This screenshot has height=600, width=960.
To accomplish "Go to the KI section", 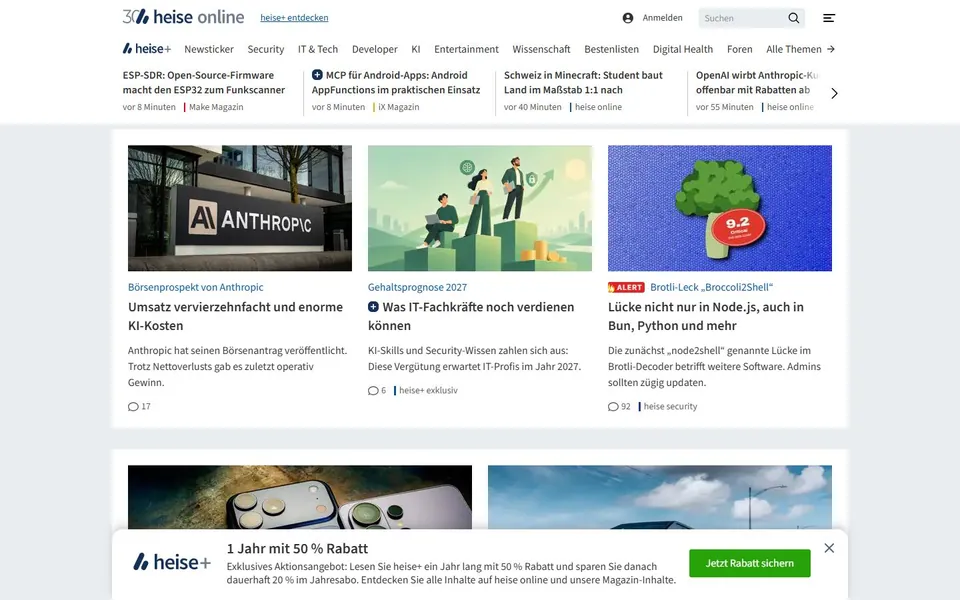I will click(416, 49).
